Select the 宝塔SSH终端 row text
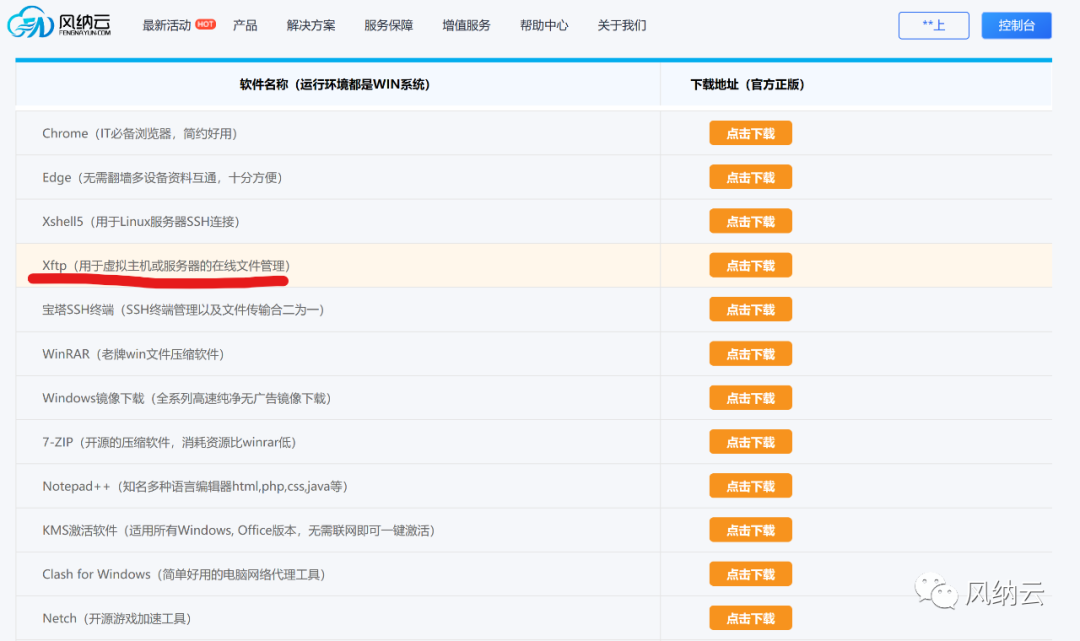Viewport: 1080px width, 641px height. pyautogui.click(x=183, y=310)
